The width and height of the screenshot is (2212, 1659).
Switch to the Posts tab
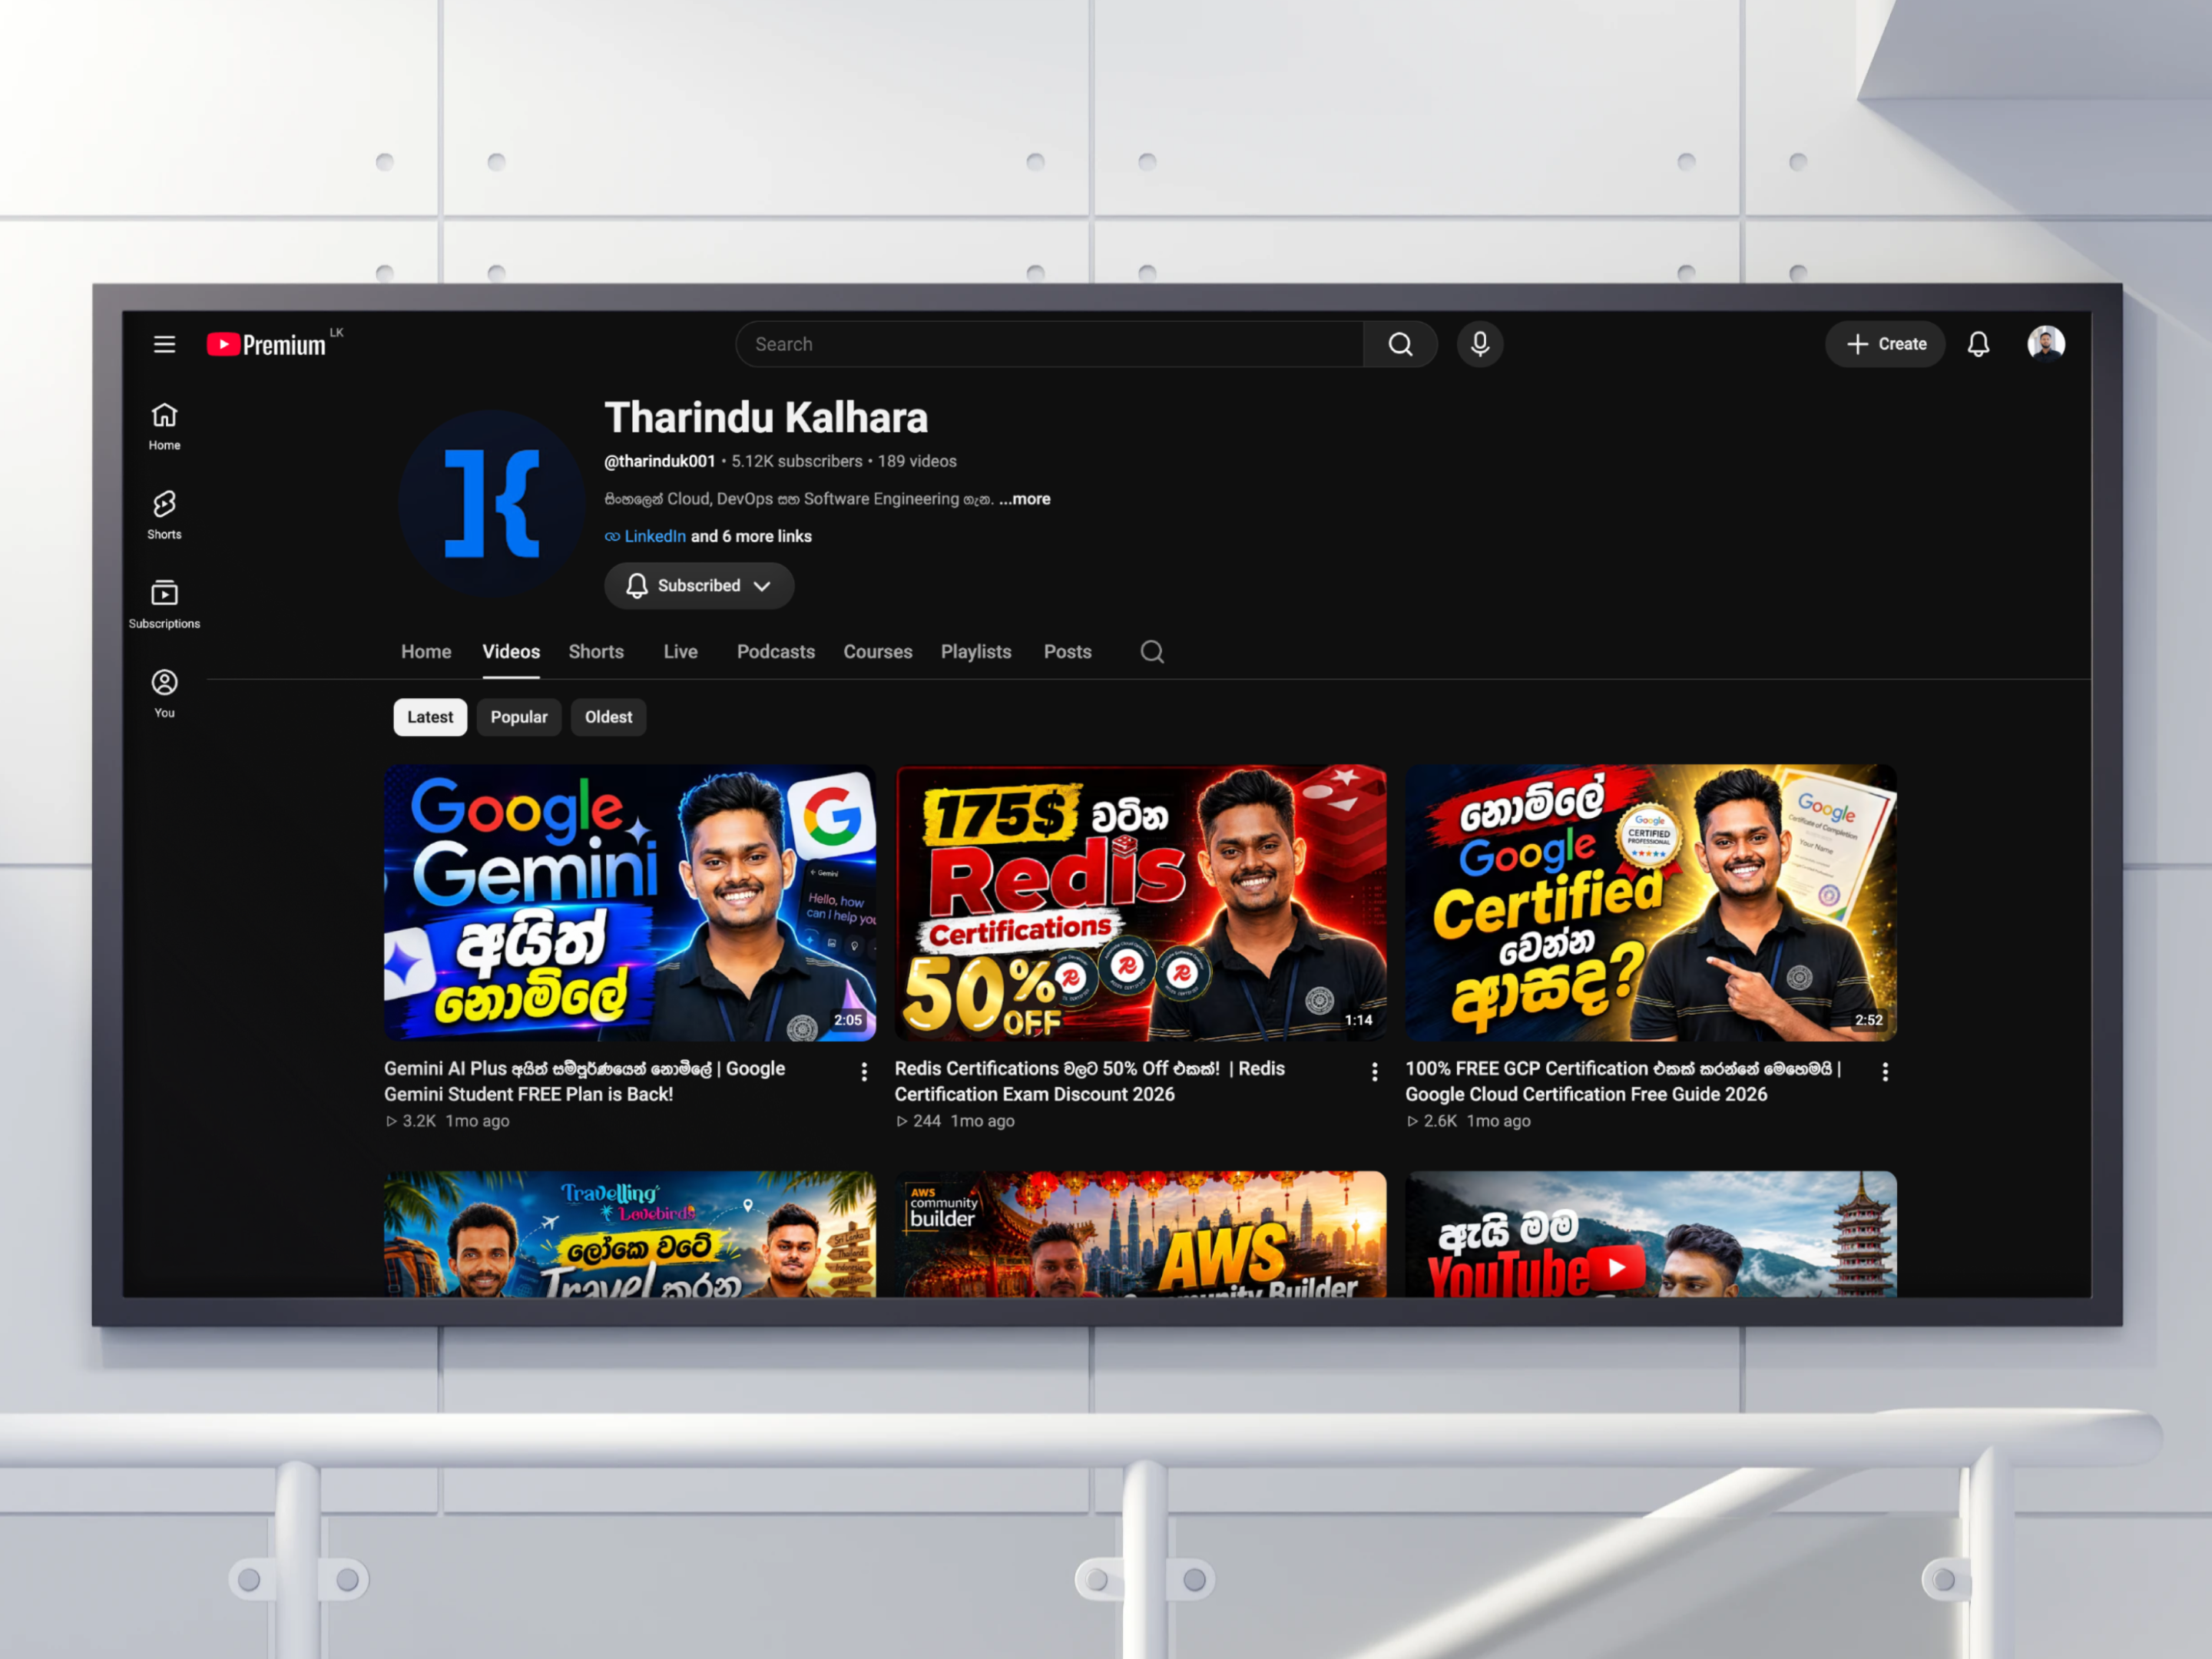[1067, 652]
